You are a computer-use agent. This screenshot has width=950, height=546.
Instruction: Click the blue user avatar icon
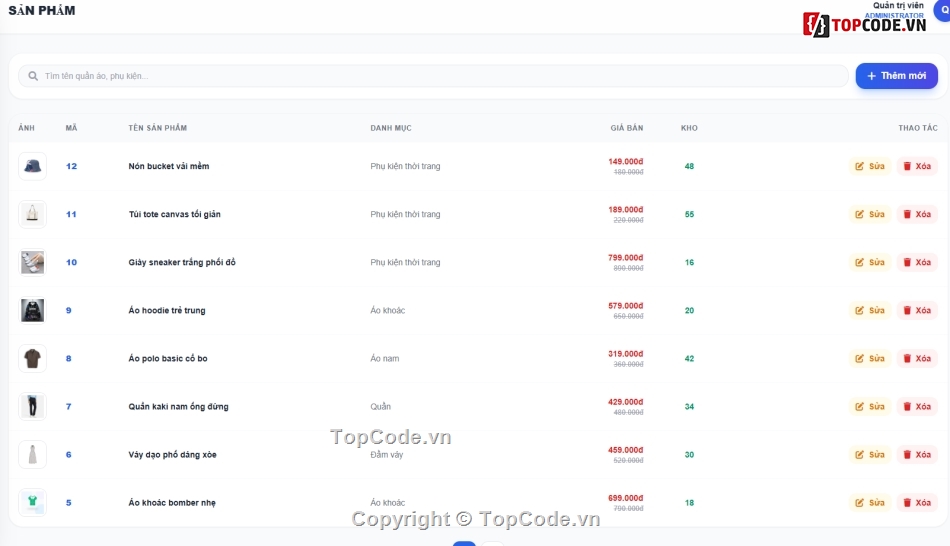tap(943, 9)
